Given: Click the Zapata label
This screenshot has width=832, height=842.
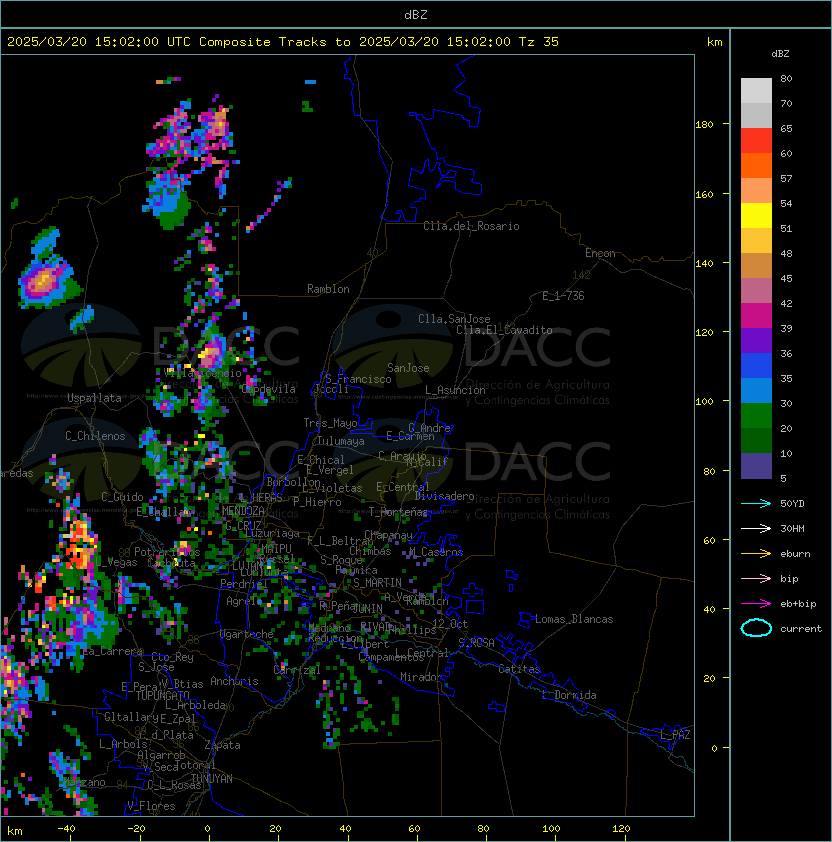Looking at the screenshot, I should pos(222,745).
